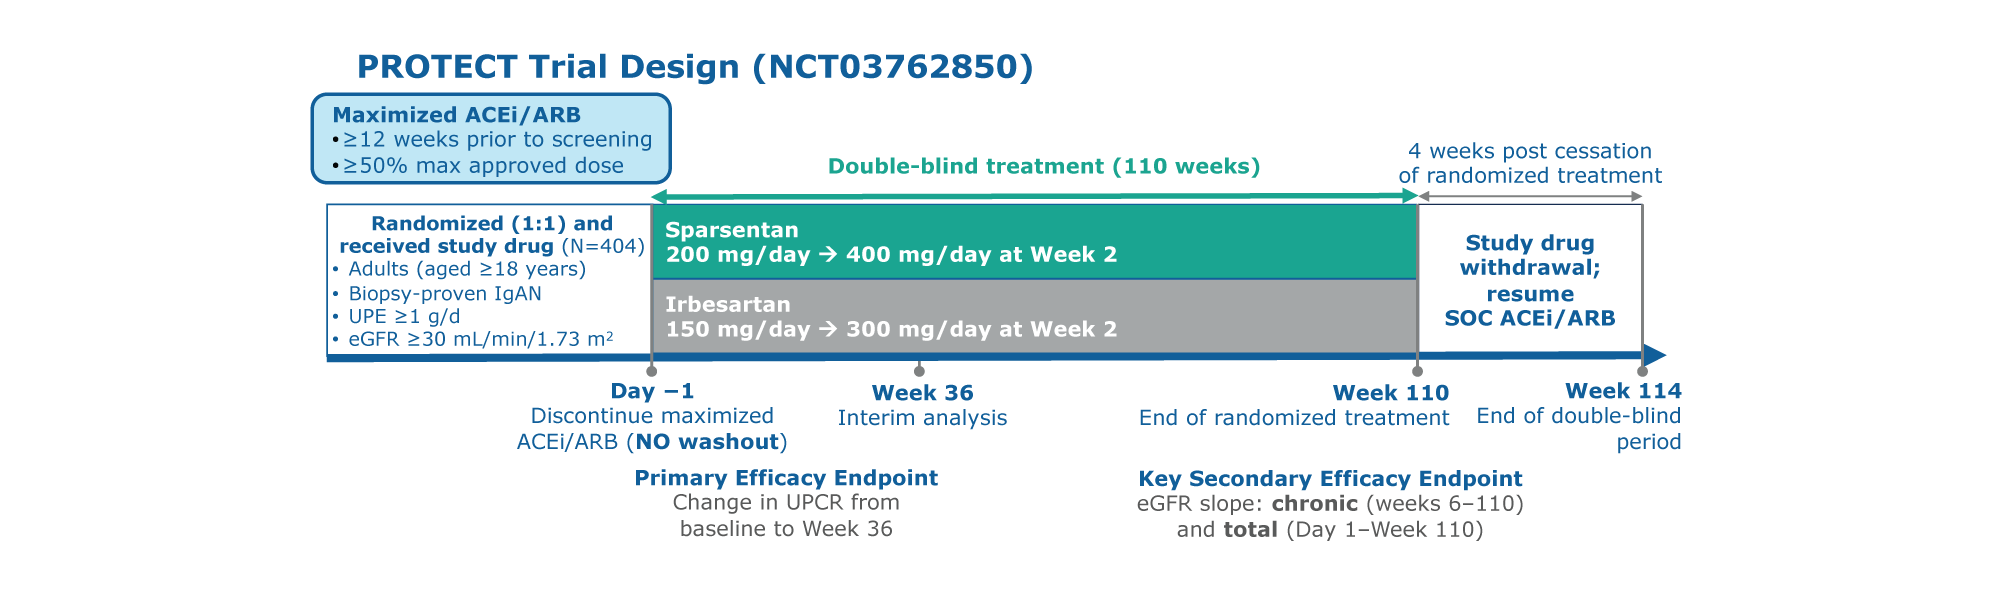
Task: Click the Primary Efficacy Endpoint heading
Action: 786,478
